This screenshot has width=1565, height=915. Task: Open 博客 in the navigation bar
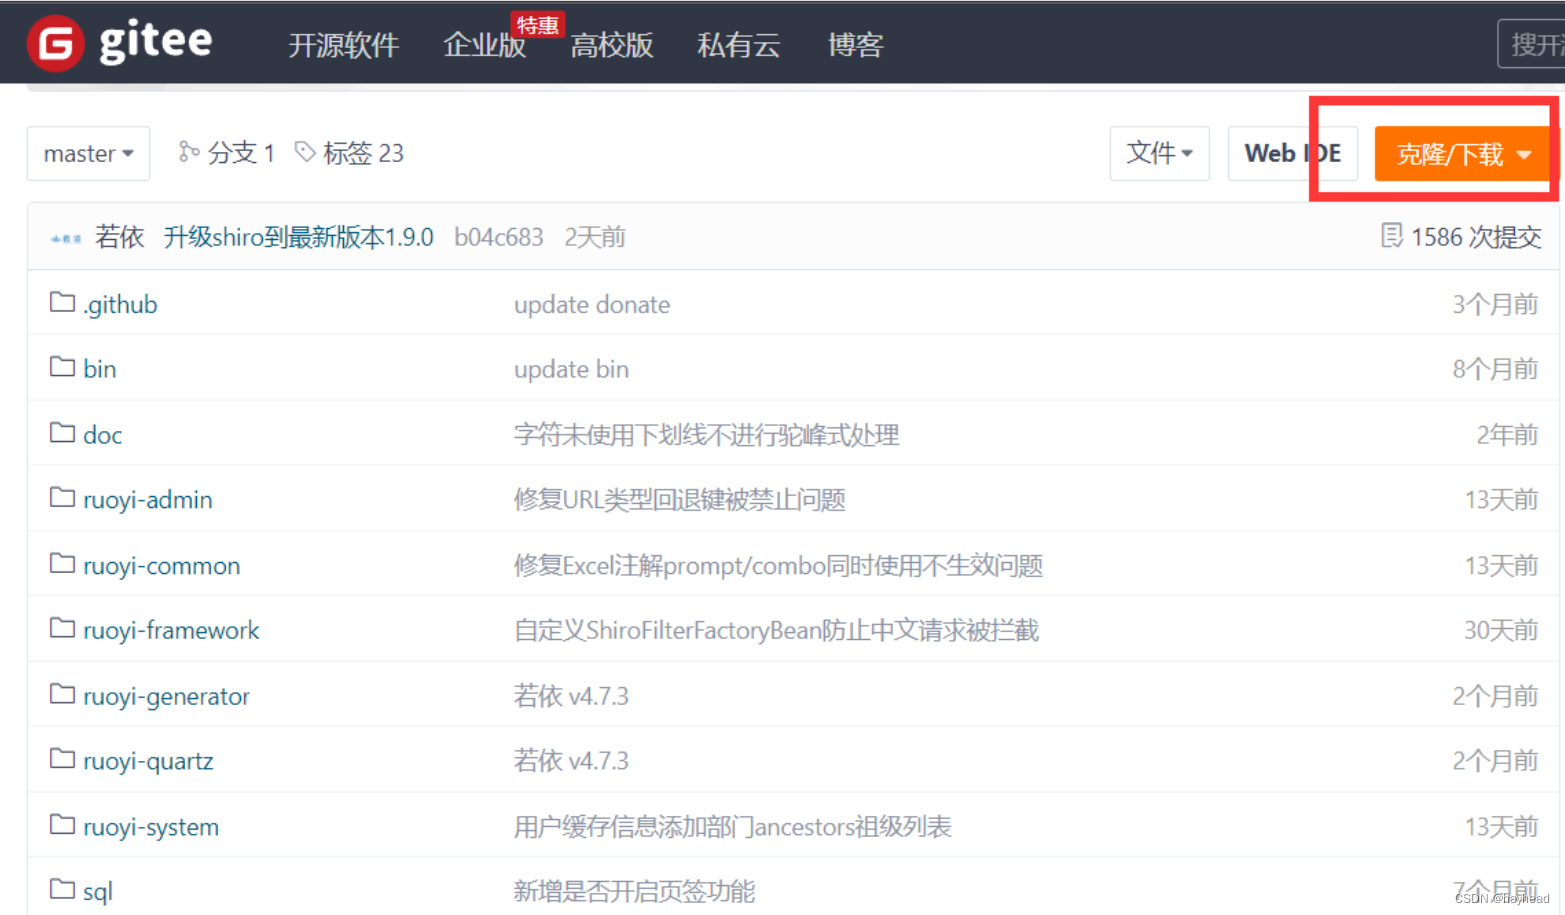tap(855, 45)
